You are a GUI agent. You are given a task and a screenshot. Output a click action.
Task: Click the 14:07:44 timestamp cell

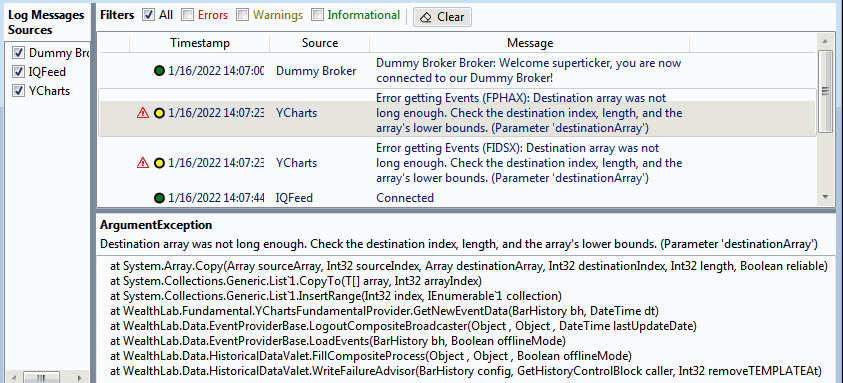point(216,198)
